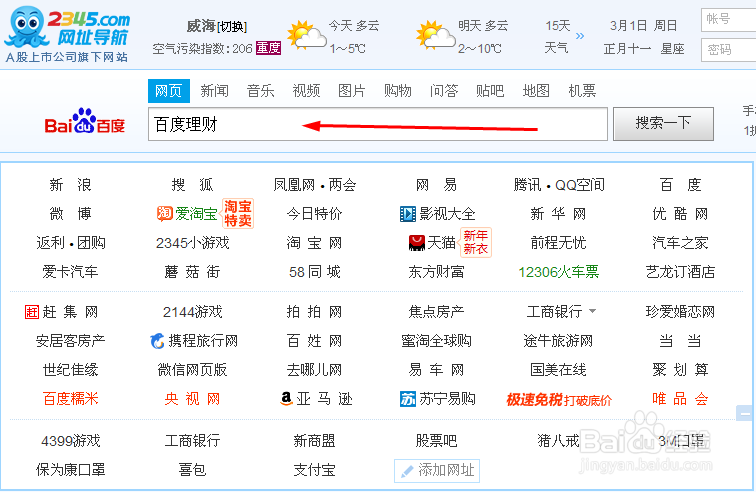This screenshot has height=492, width=756.
Task: Open the 百度糯米 link
Action: (x=70, y=399)
